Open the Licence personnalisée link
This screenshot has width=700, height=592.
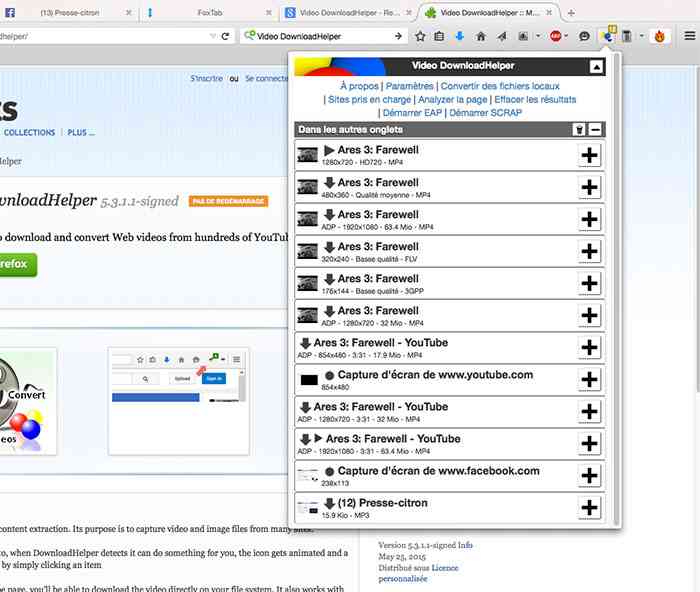coord(418,573)
